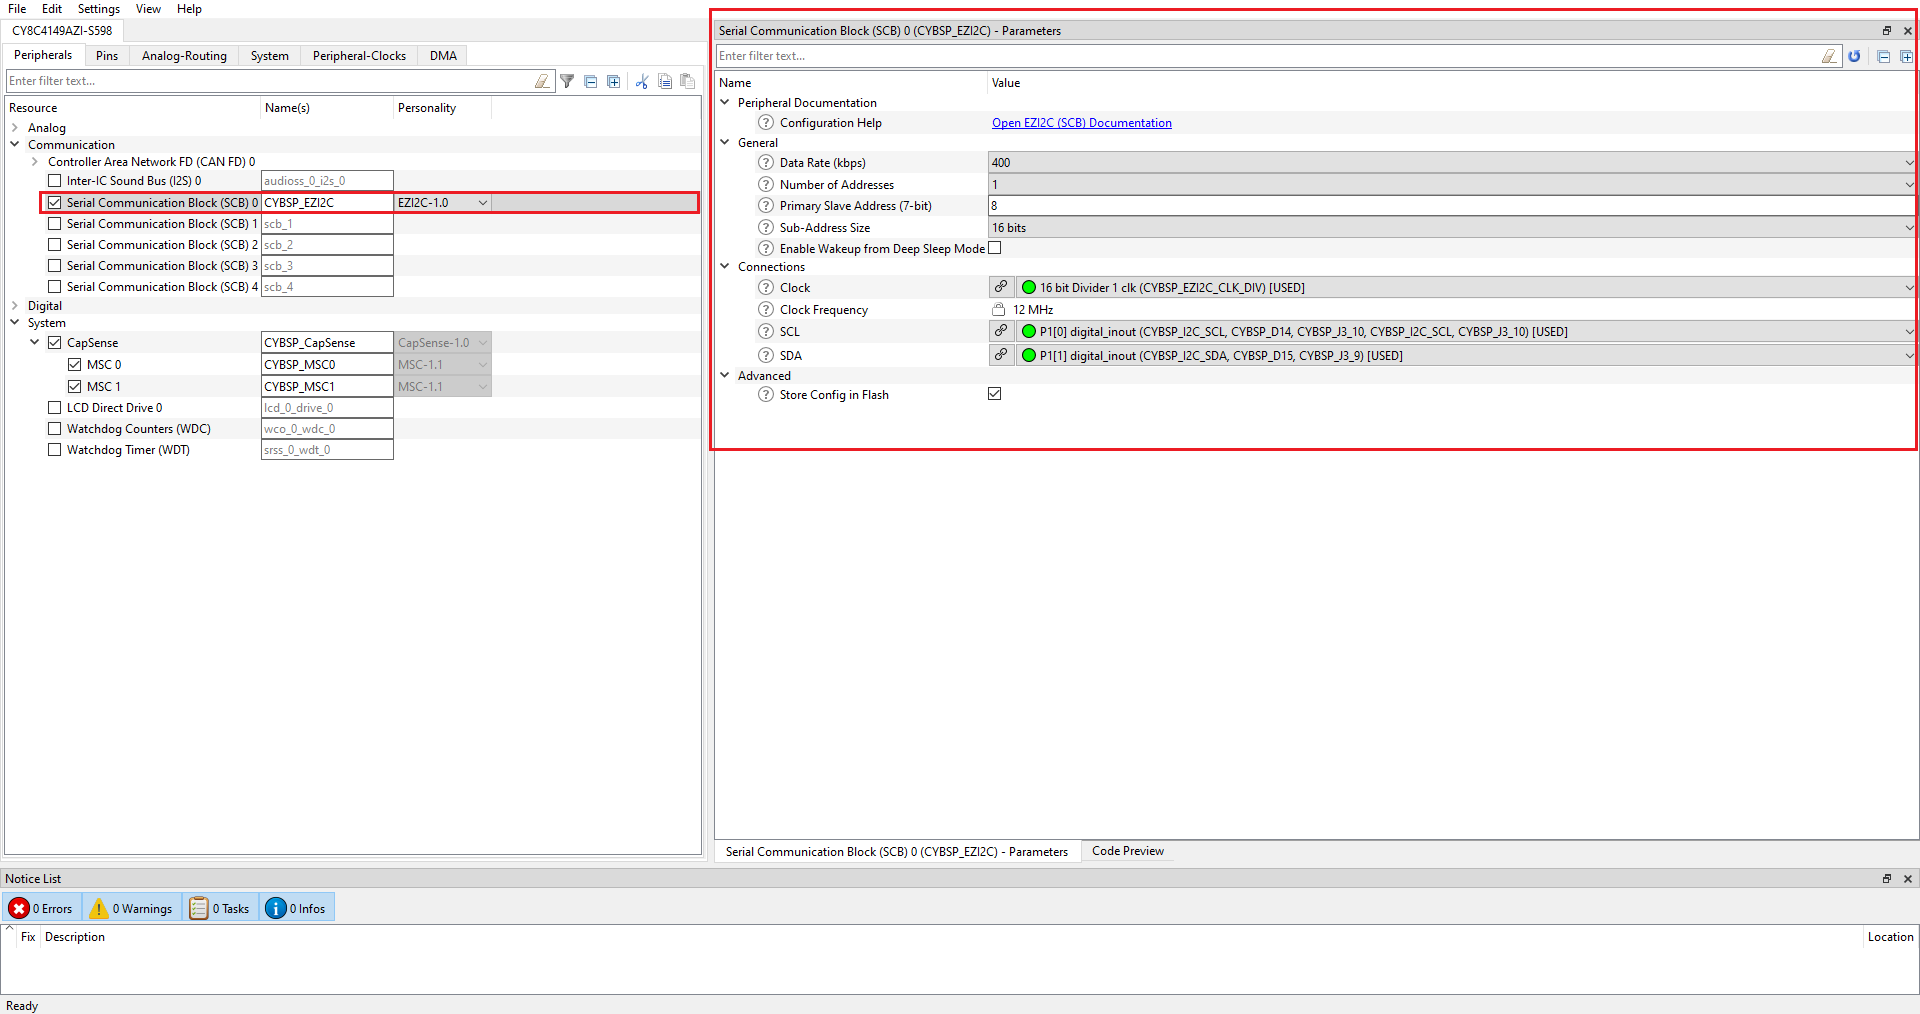Click the blue reset-to-default arrow in Parameters
This screenshot has width=1920, height=1014.
(x=1855, y=56)
